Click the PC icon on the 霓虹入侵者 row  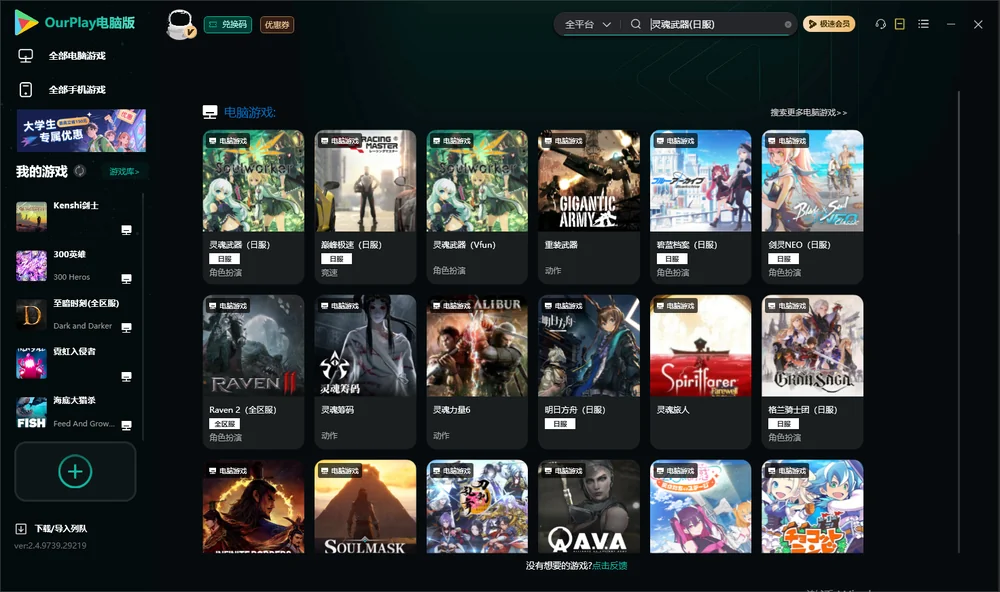(126, 376)
